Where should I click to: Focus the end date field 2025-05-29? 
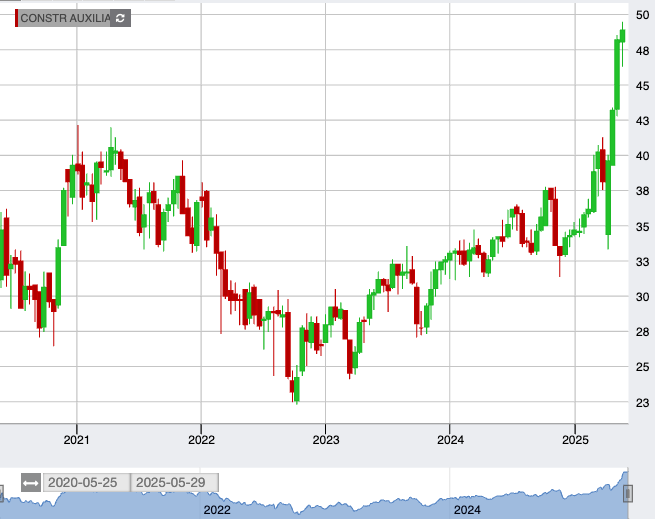point(174,483)
